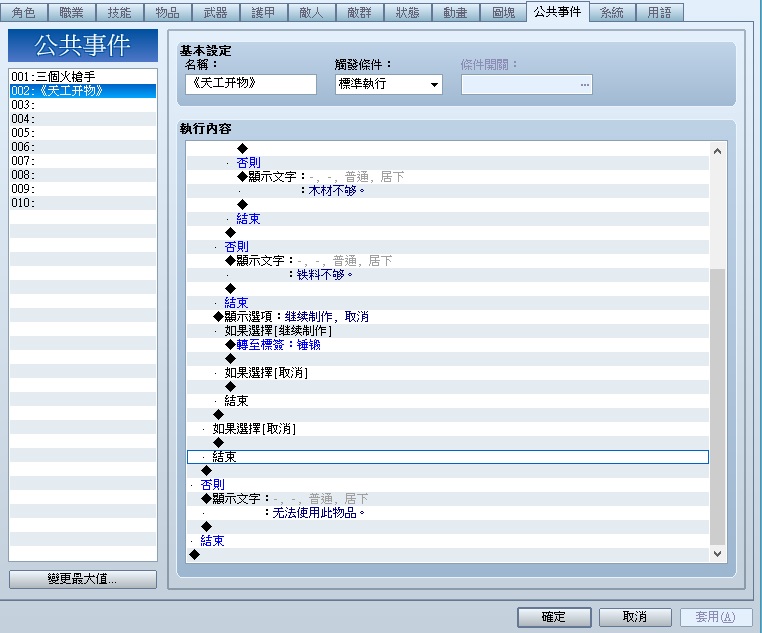The width and height of the screenshot is (762, 633).
Task: Select empty event slot 003
Action: click(83, 104)
